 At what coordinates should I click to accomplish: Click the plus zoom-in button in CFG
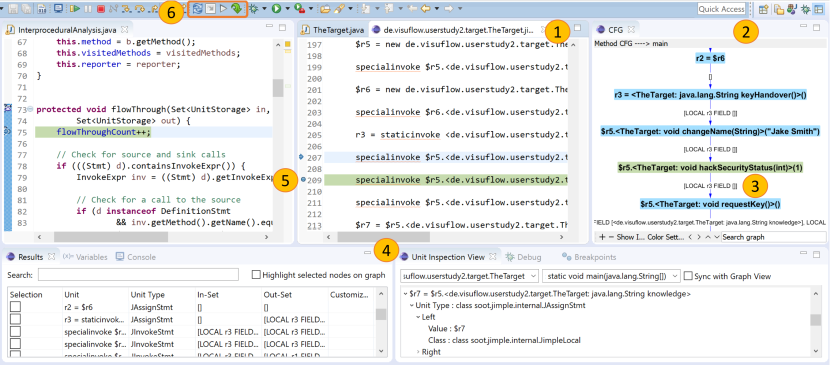(x=602, y=237)
